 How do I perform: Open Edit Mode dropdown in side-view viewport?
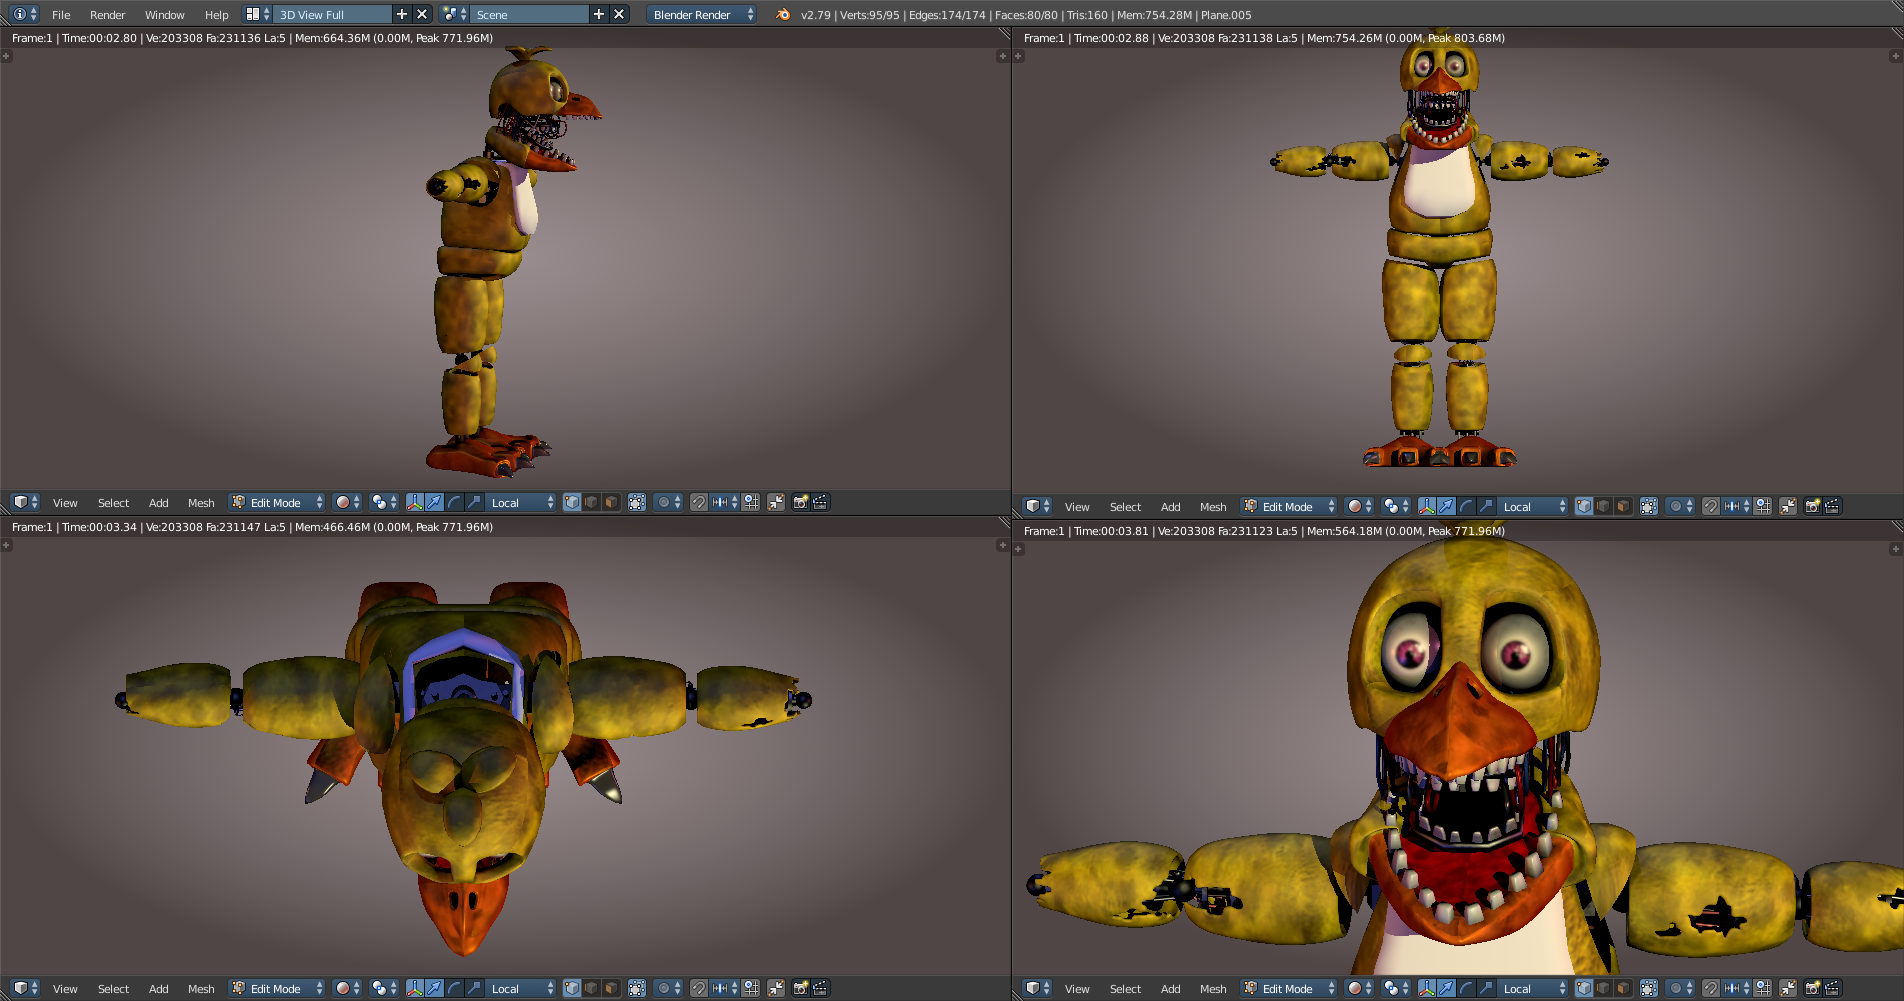coord(277,502)
